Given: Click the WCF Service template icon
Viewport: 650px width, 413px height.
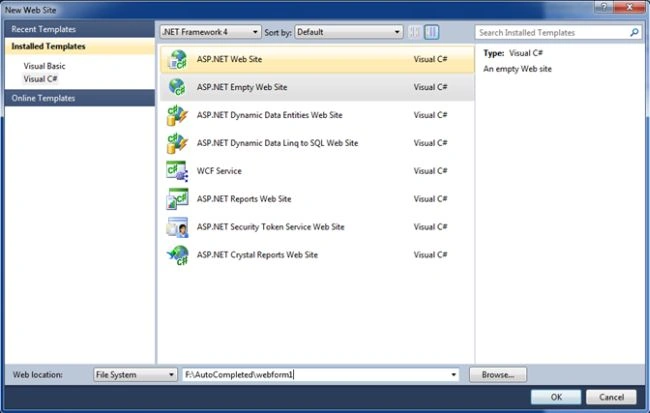Looking at the screenshot, I should [x=177, y=171].
